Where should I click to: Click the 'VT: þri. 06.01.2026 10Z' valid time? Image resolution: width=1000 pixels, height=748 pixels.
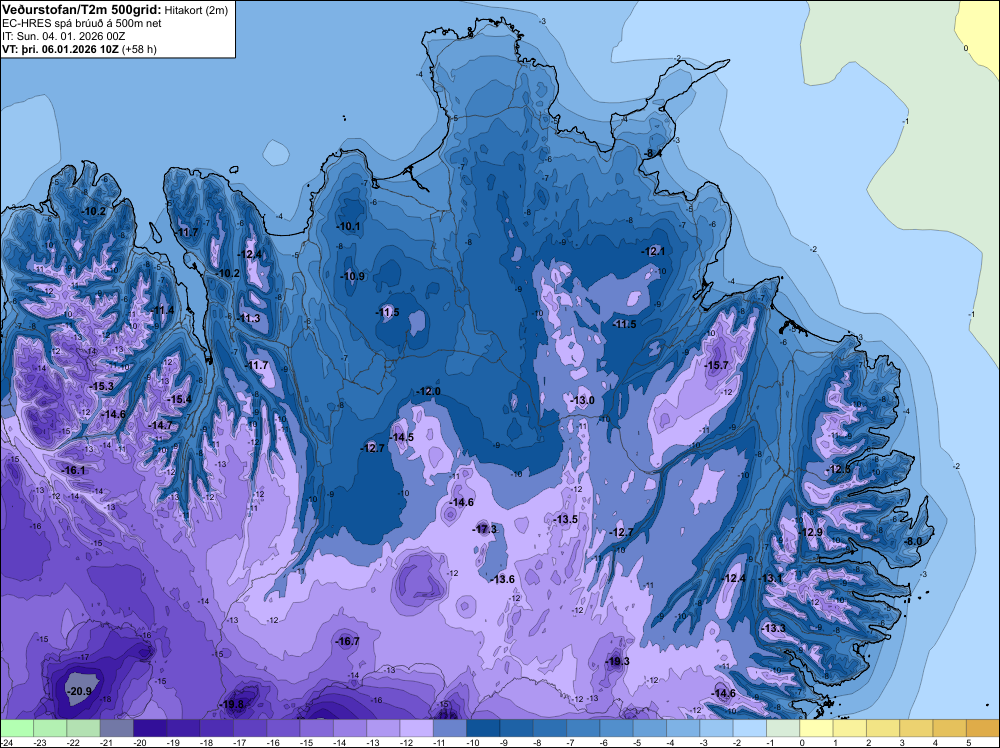(60, 48)
